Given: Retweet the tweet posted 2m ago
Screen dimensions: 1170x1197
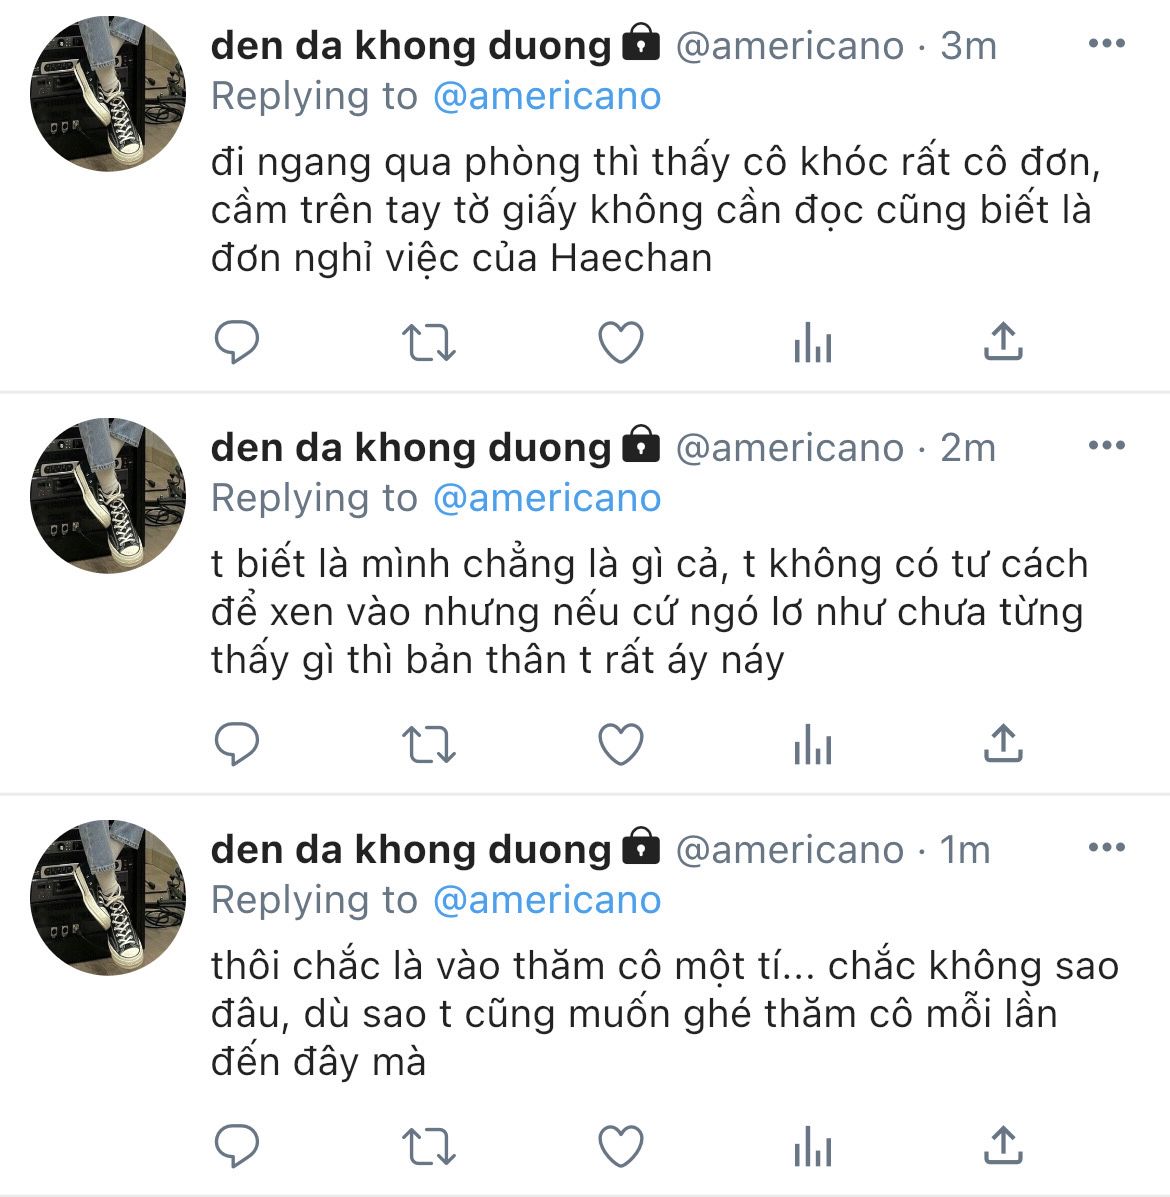Looking at the screenshot, I should point(428,745).
